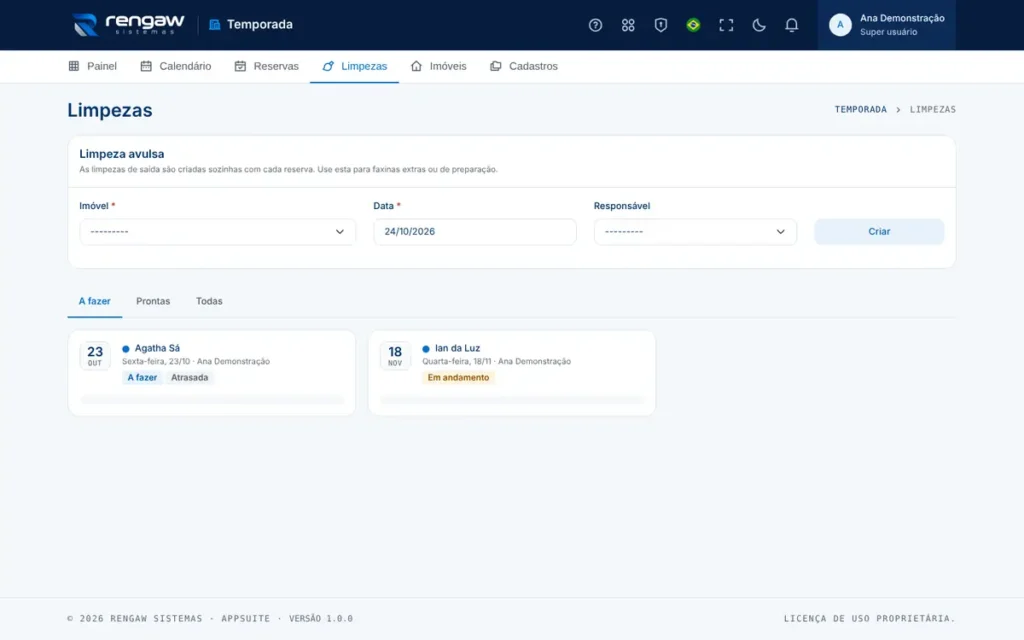Screen dimensions: 1024x640
Task: Switch to the Reservas tab
Action: pyautogui.click(x=266, y=66)
